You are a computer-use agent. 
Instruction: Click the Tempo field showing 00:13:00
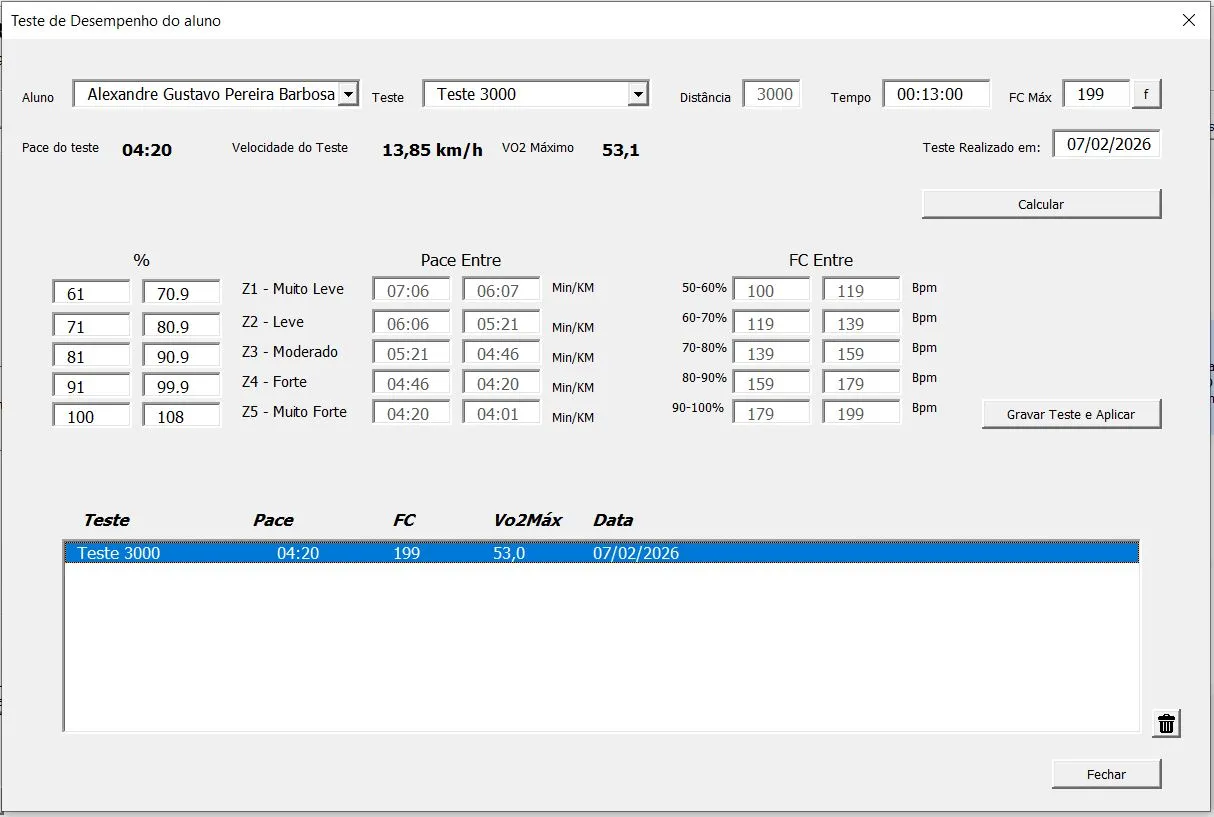click(x=935, y=94)
